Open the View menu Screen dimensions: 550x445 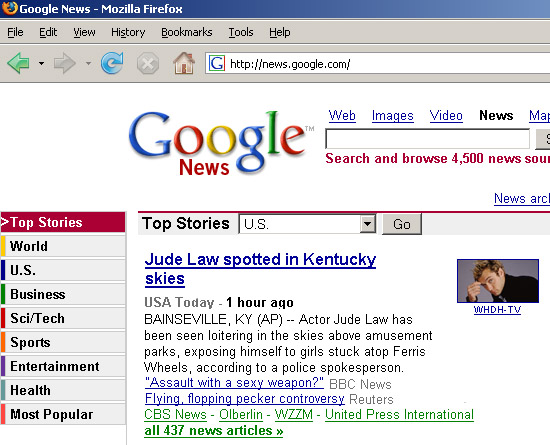point(84,32)
